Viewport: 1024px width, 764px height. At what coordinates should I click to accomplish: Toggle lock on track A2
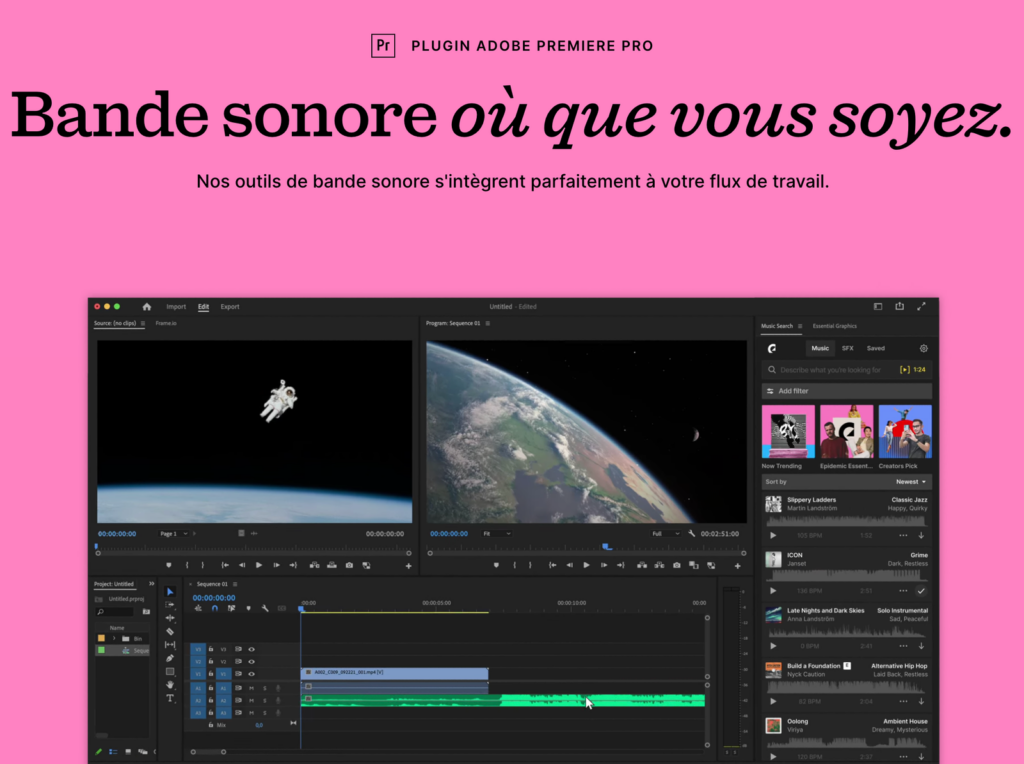211,701
